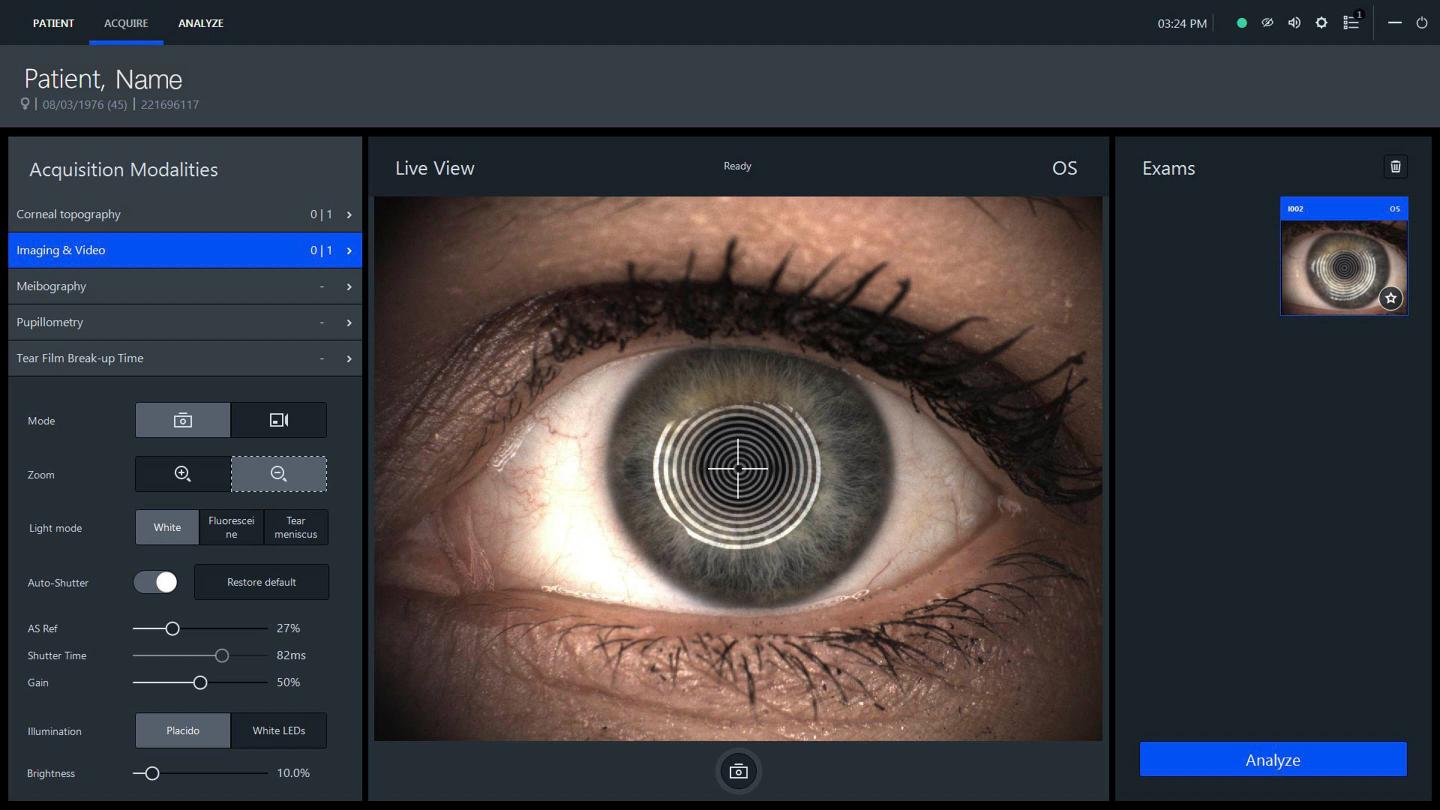The width and height of the screenshot is (1440, 810).
Task: Switch to video recording mode
Action: click(x=279, y=421)
